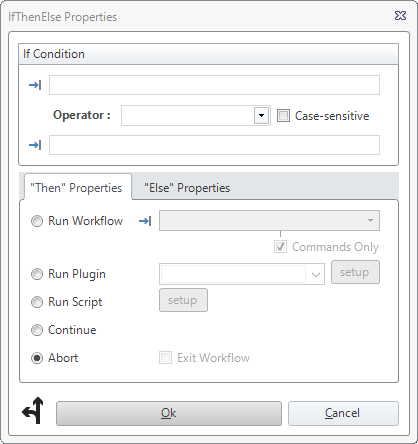Open the Run Plugin combo box chevron

point(315,274)
